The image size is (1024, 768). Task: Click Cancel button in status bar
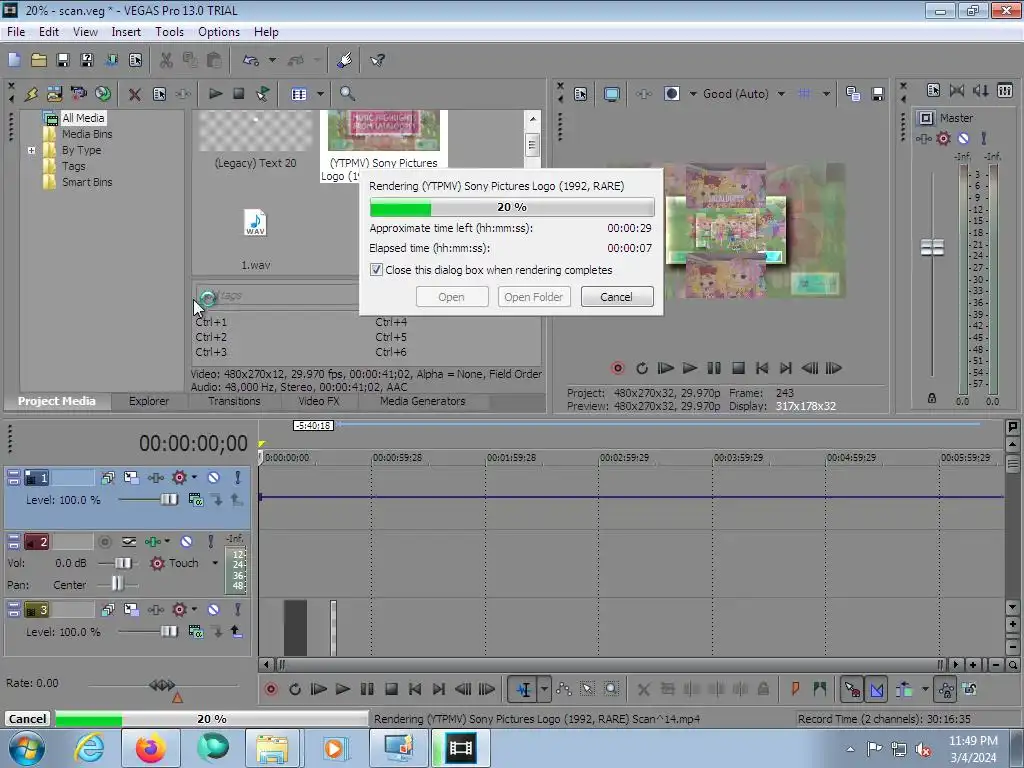click(27, 718)
